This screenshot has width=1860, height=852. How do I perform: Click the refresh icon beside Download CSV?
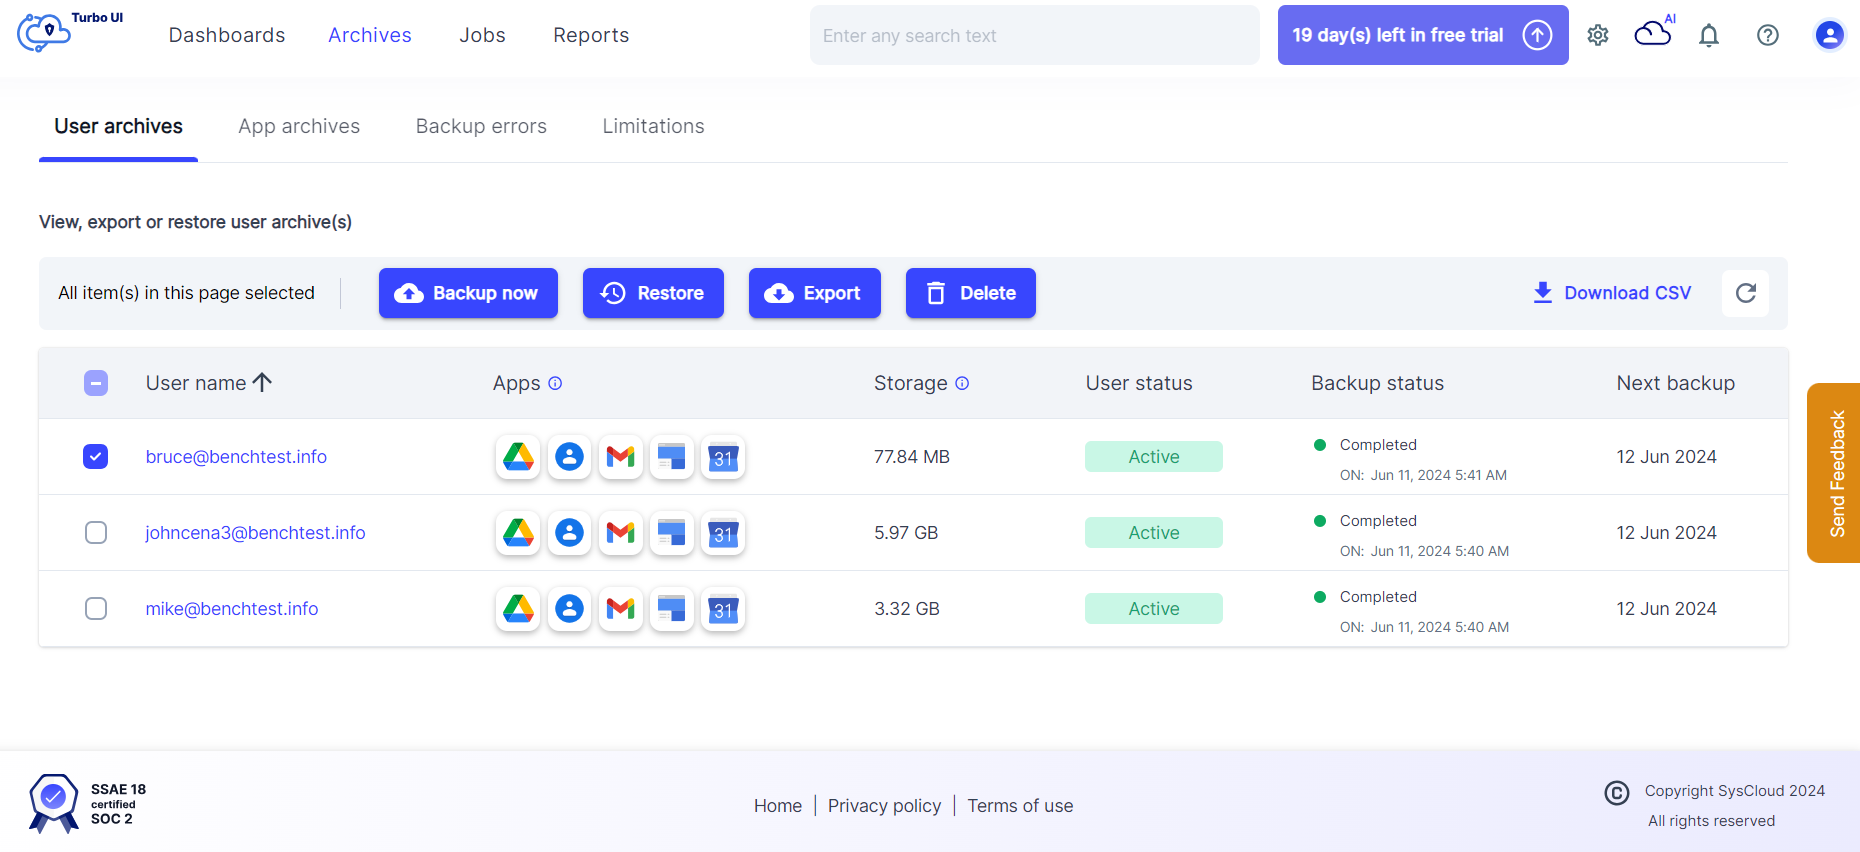point(1745,293)
